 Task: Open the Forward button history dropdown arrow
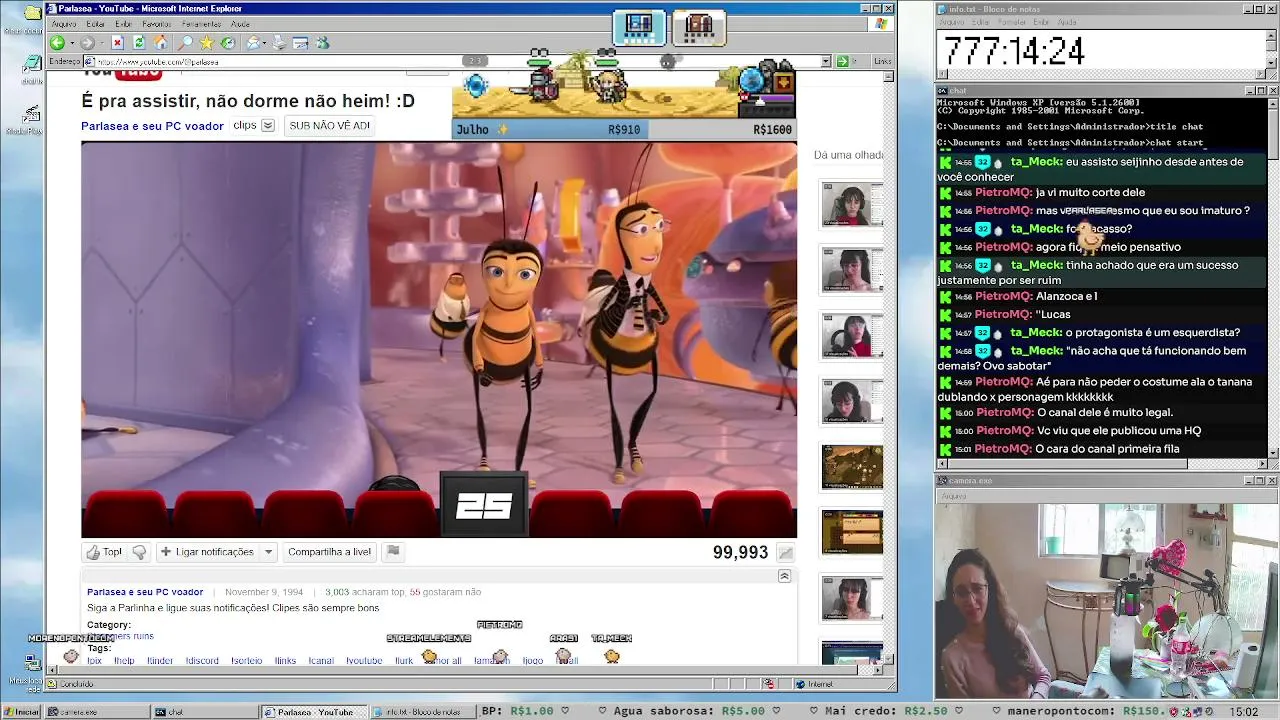click(100, 43)
